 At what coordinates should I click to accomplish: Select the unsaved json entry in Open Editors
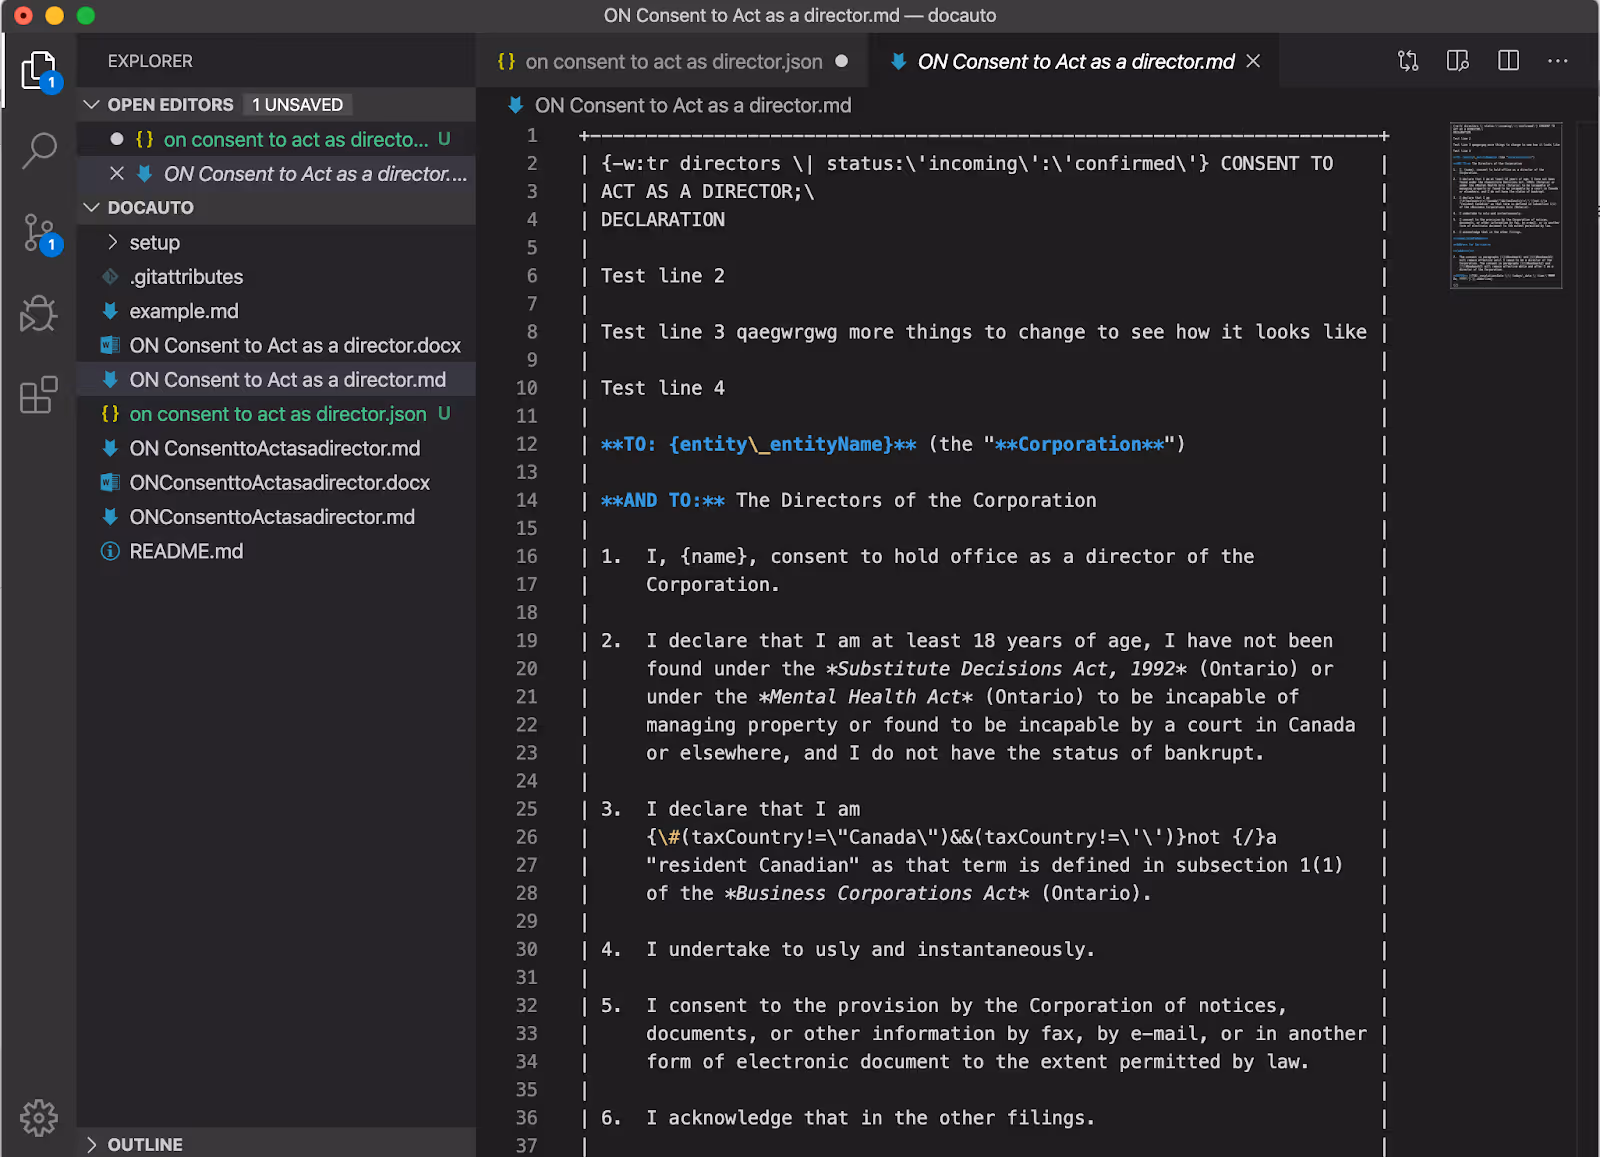pos(276,139)
